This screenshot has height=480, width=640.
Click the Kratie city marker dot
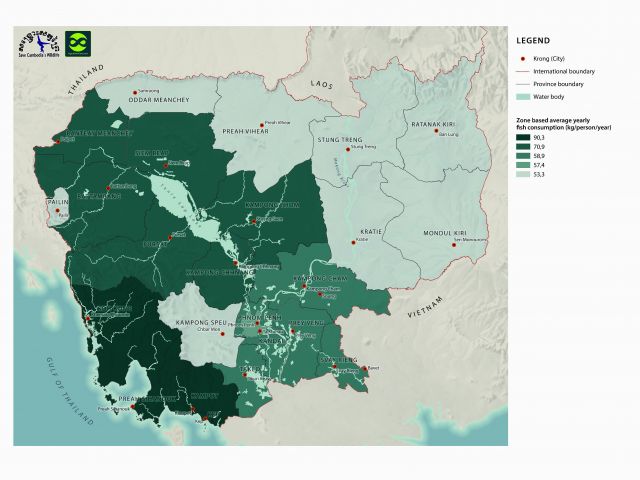pyautogui.click(x=353, y=242)
